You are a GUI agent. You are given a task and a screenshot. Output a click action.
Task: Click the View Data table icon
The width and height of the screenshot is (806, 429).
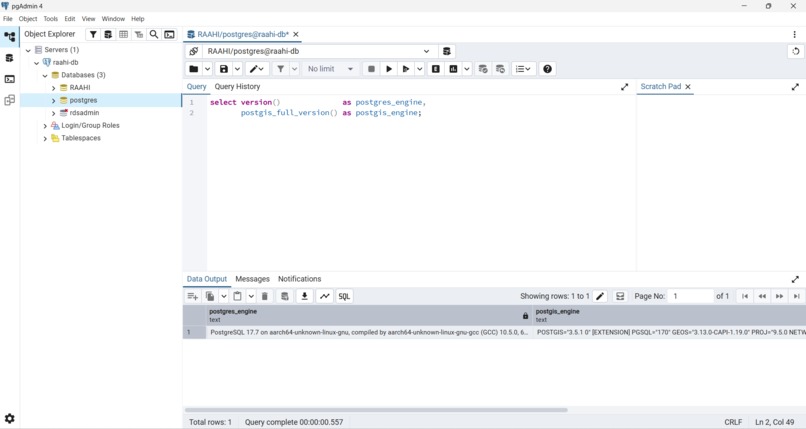(123, 34)
